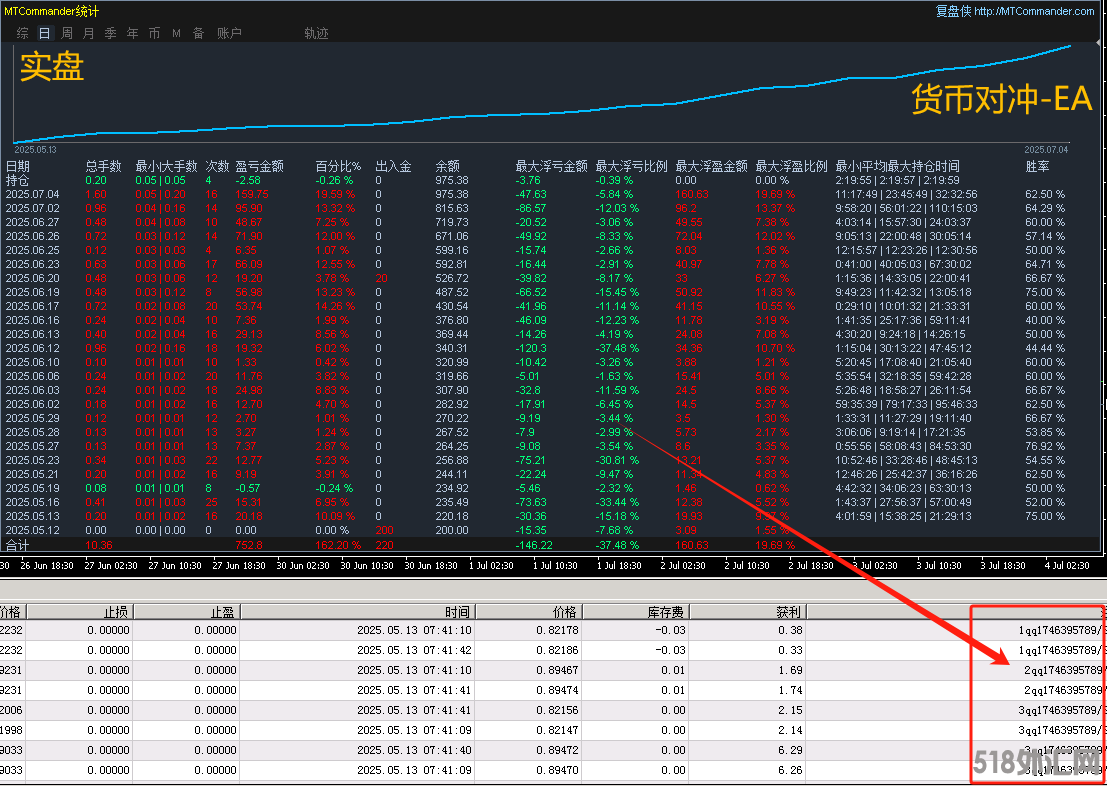Click the 日期 column header
This screenshot has height=786, width=1107.
click(x=19, y=167)
